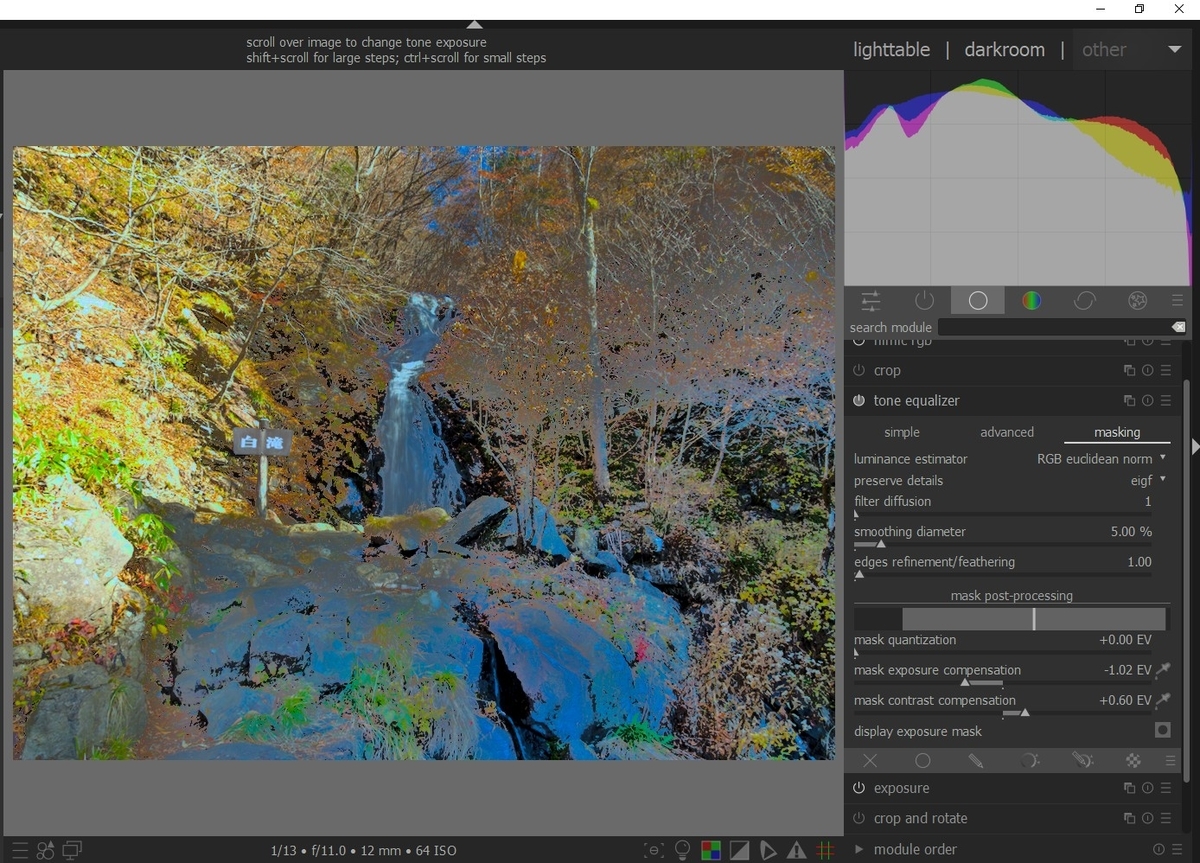This screenshot has height=863, width=1200.
Task: Clear the search module text box
Action: click(x=1178, y=327)
